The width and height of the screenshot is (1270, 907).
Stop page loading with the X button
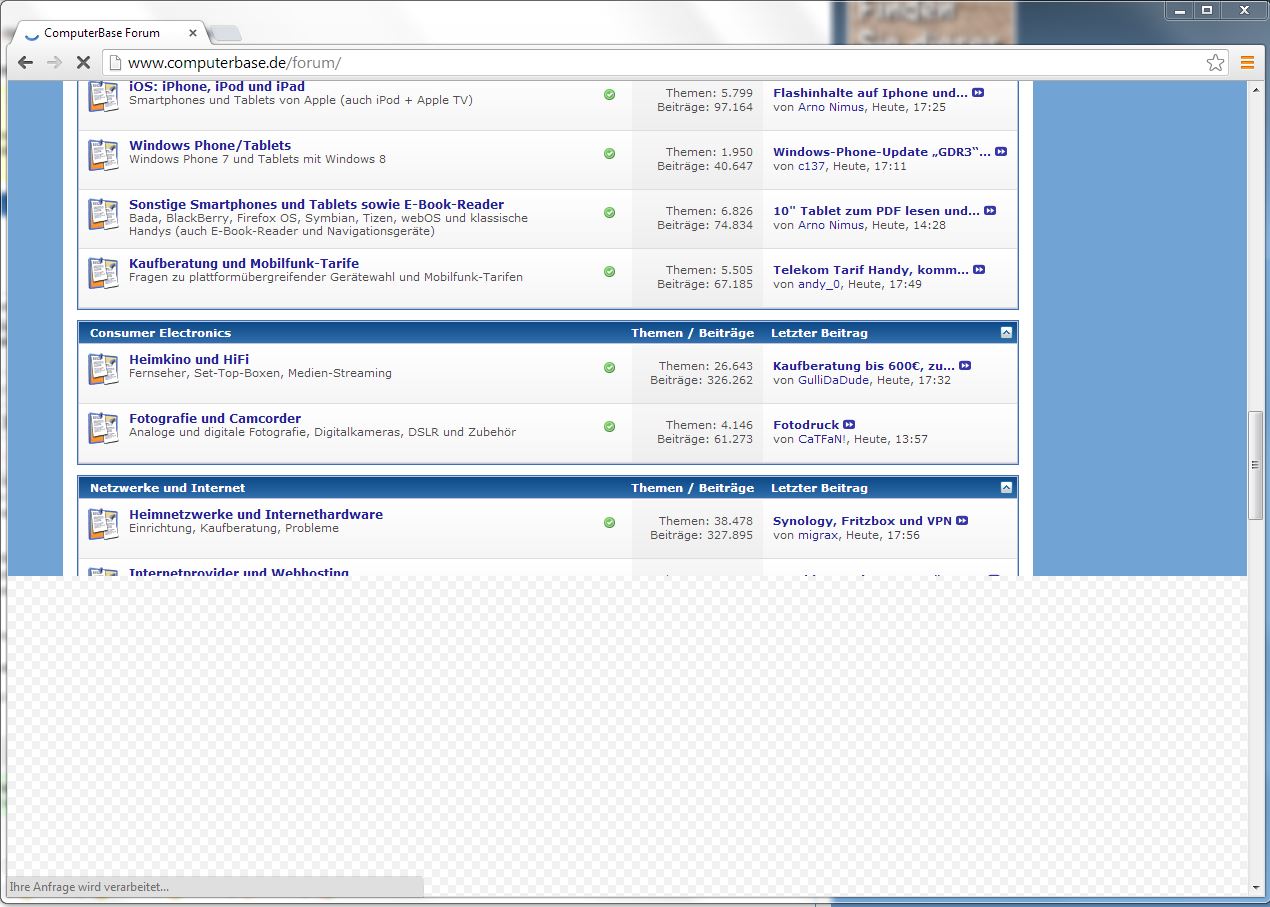tap(84, 63)
